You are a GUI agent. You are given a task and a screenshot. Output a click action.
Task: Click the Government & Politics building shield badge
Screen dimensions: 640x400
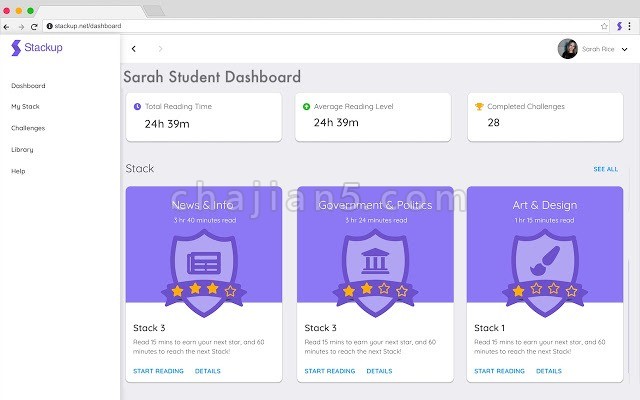pos(375,273)
